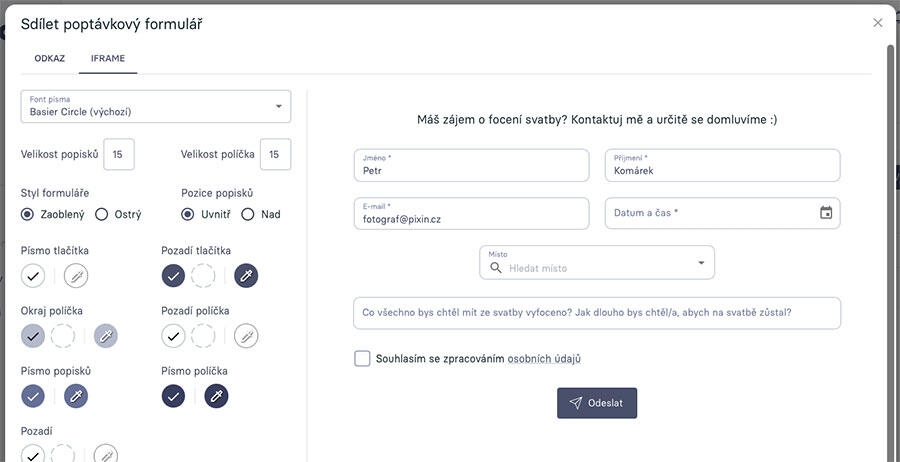Click eyedropper icon under Písmo políčka

pyautogui.click(x=216, y=397)
